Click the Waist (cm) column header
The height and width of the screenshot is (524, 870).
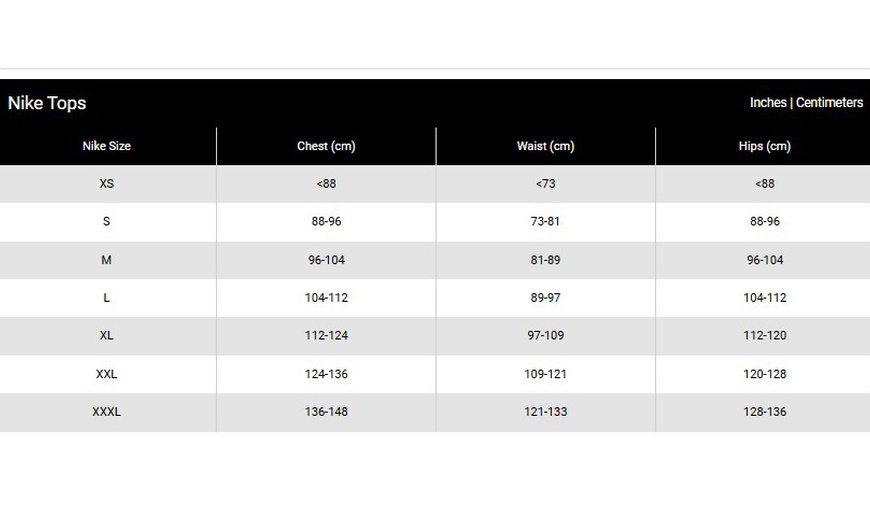coord(545,146)
